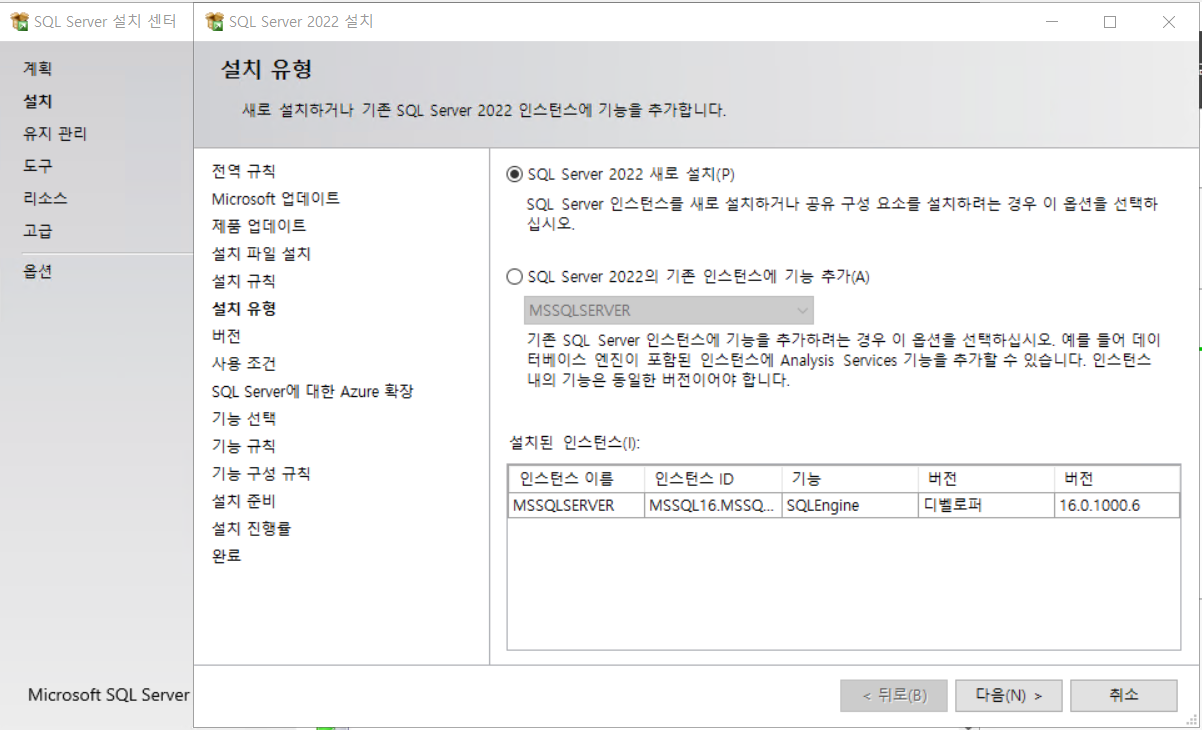
Task: Click the 설치 준비 step
Action: [243, 501]
